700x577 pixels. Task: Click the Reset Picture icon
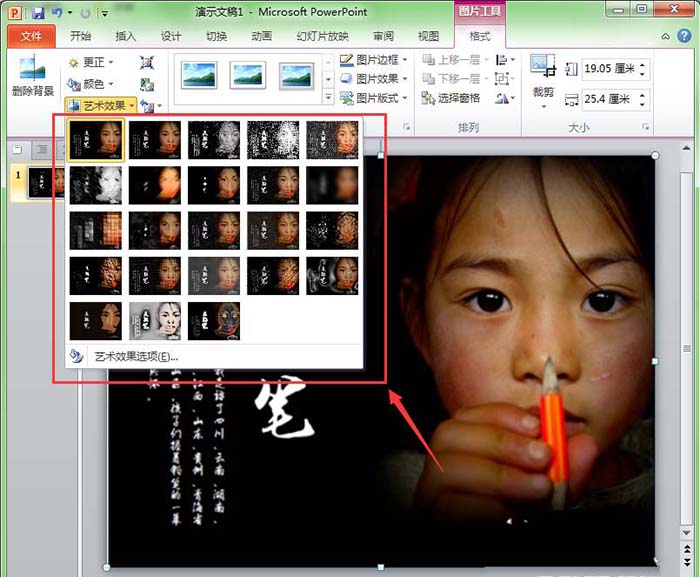pos(148,106)
